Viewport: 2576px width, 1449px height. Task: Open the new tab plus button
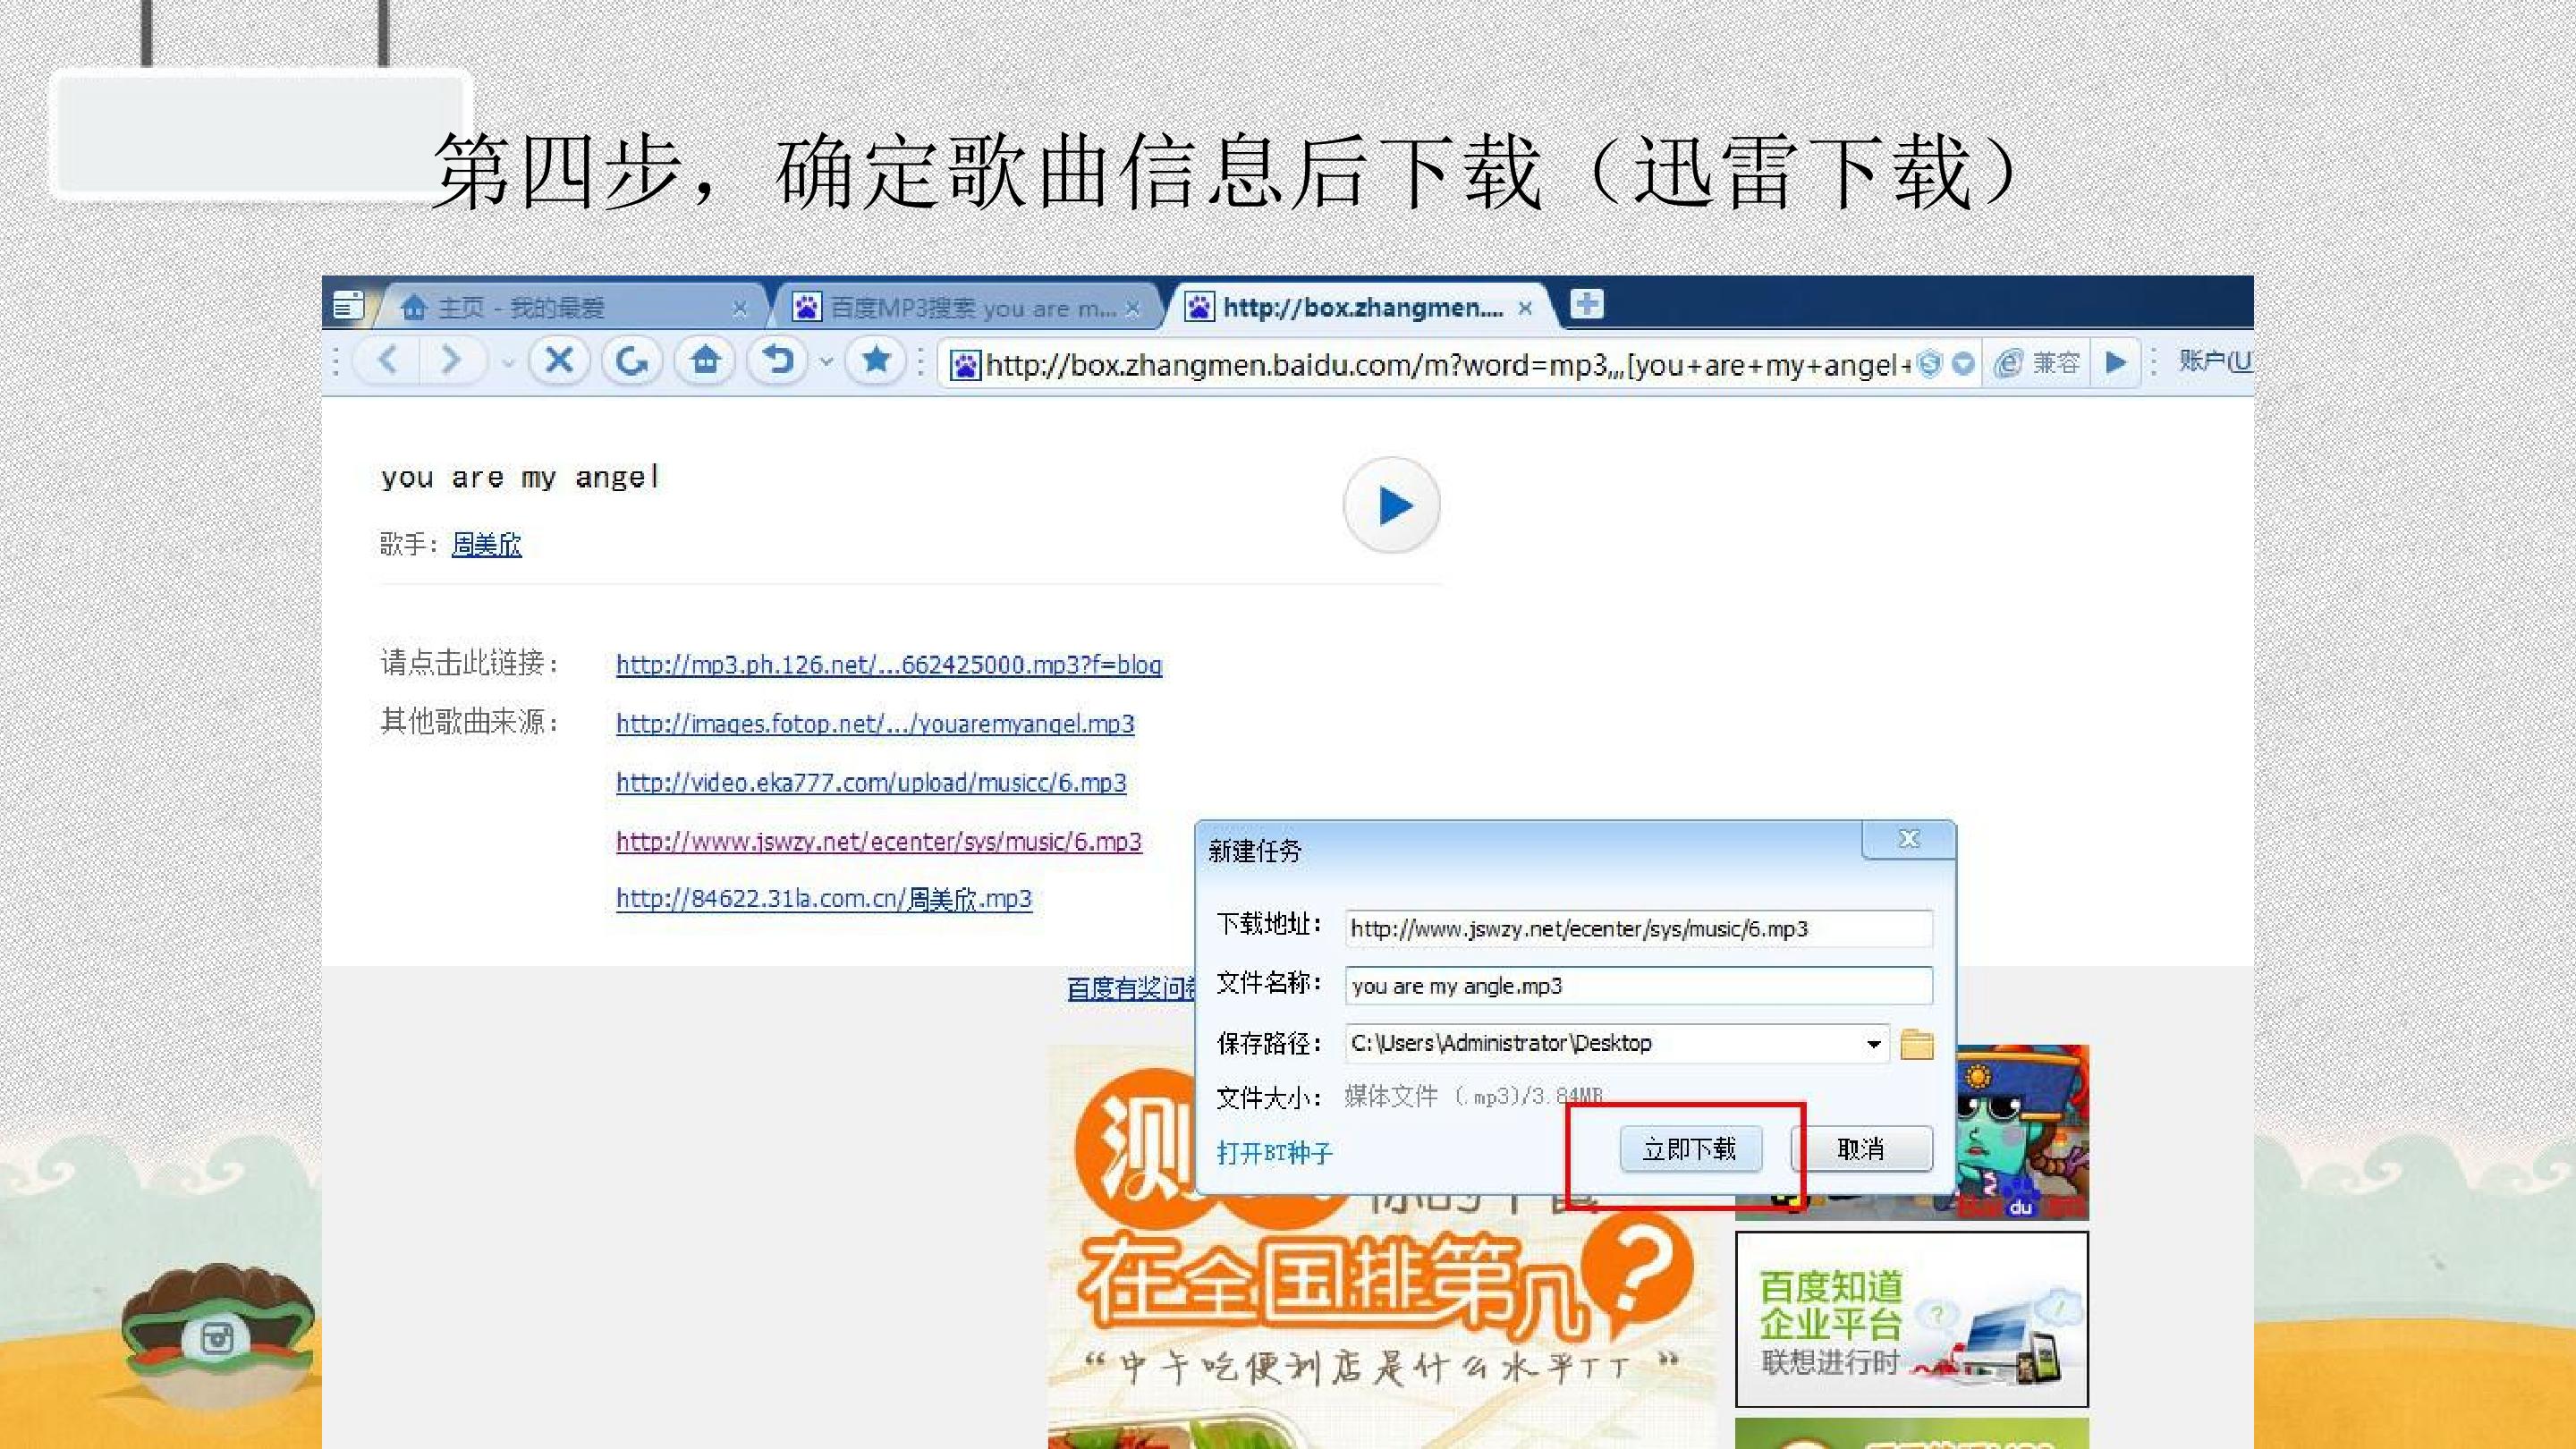point(1587,303)
